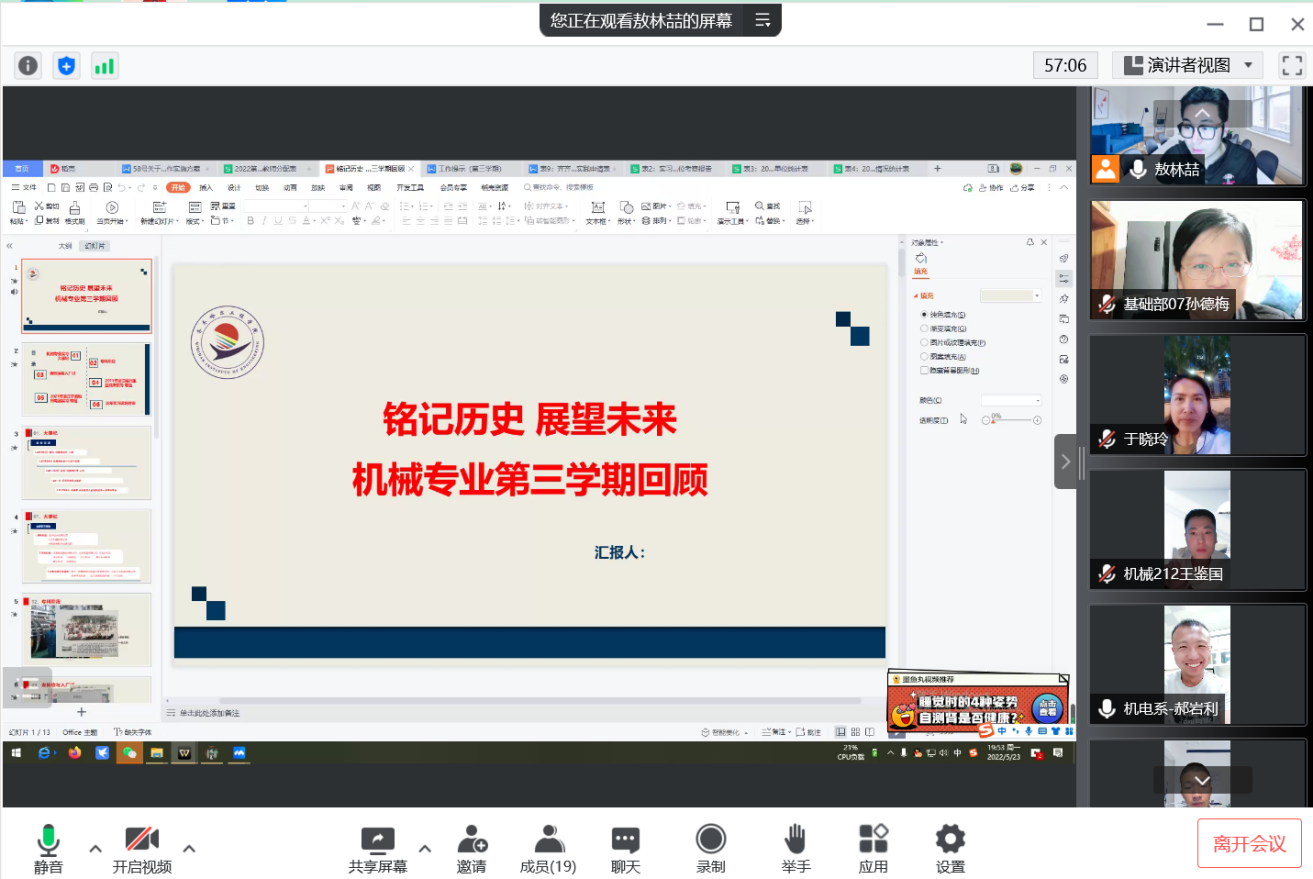Open the members list (19)
This screenshot has height=879, width=1313.
coord(548,840)
